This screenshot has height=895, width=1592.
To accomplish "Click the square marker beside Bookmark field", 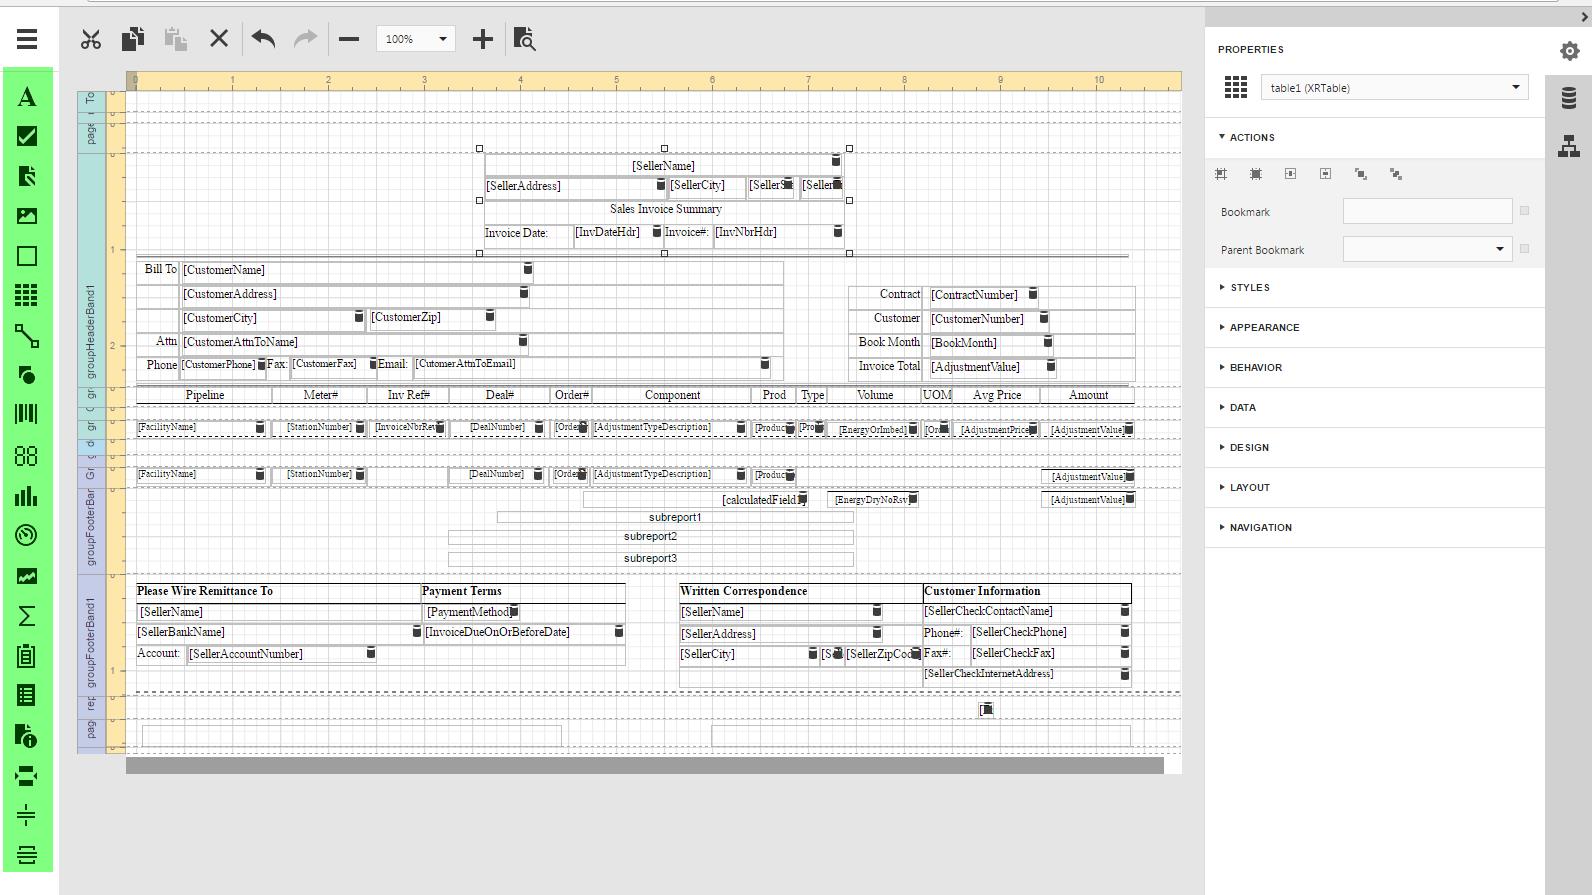I will click(1524, 211).
